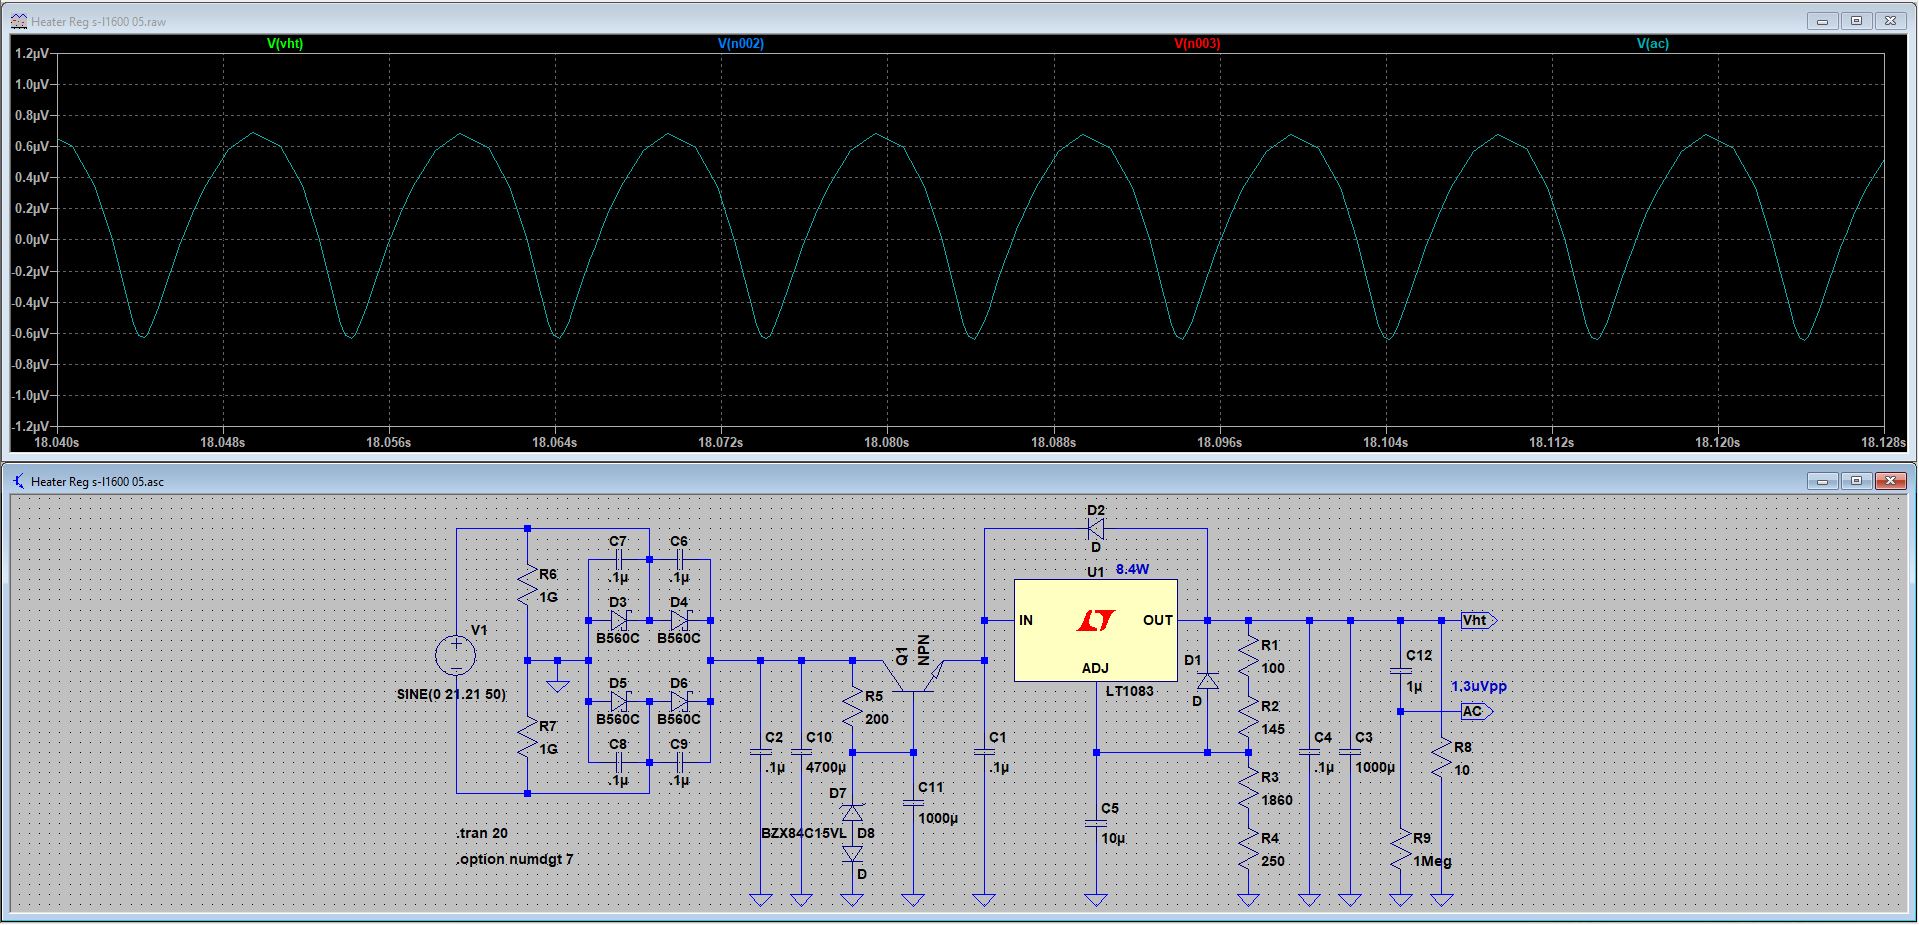Screen dimensions: 1919x925
Task: Click capacitor C1 symbol
Action: click(x=984, y=752)
